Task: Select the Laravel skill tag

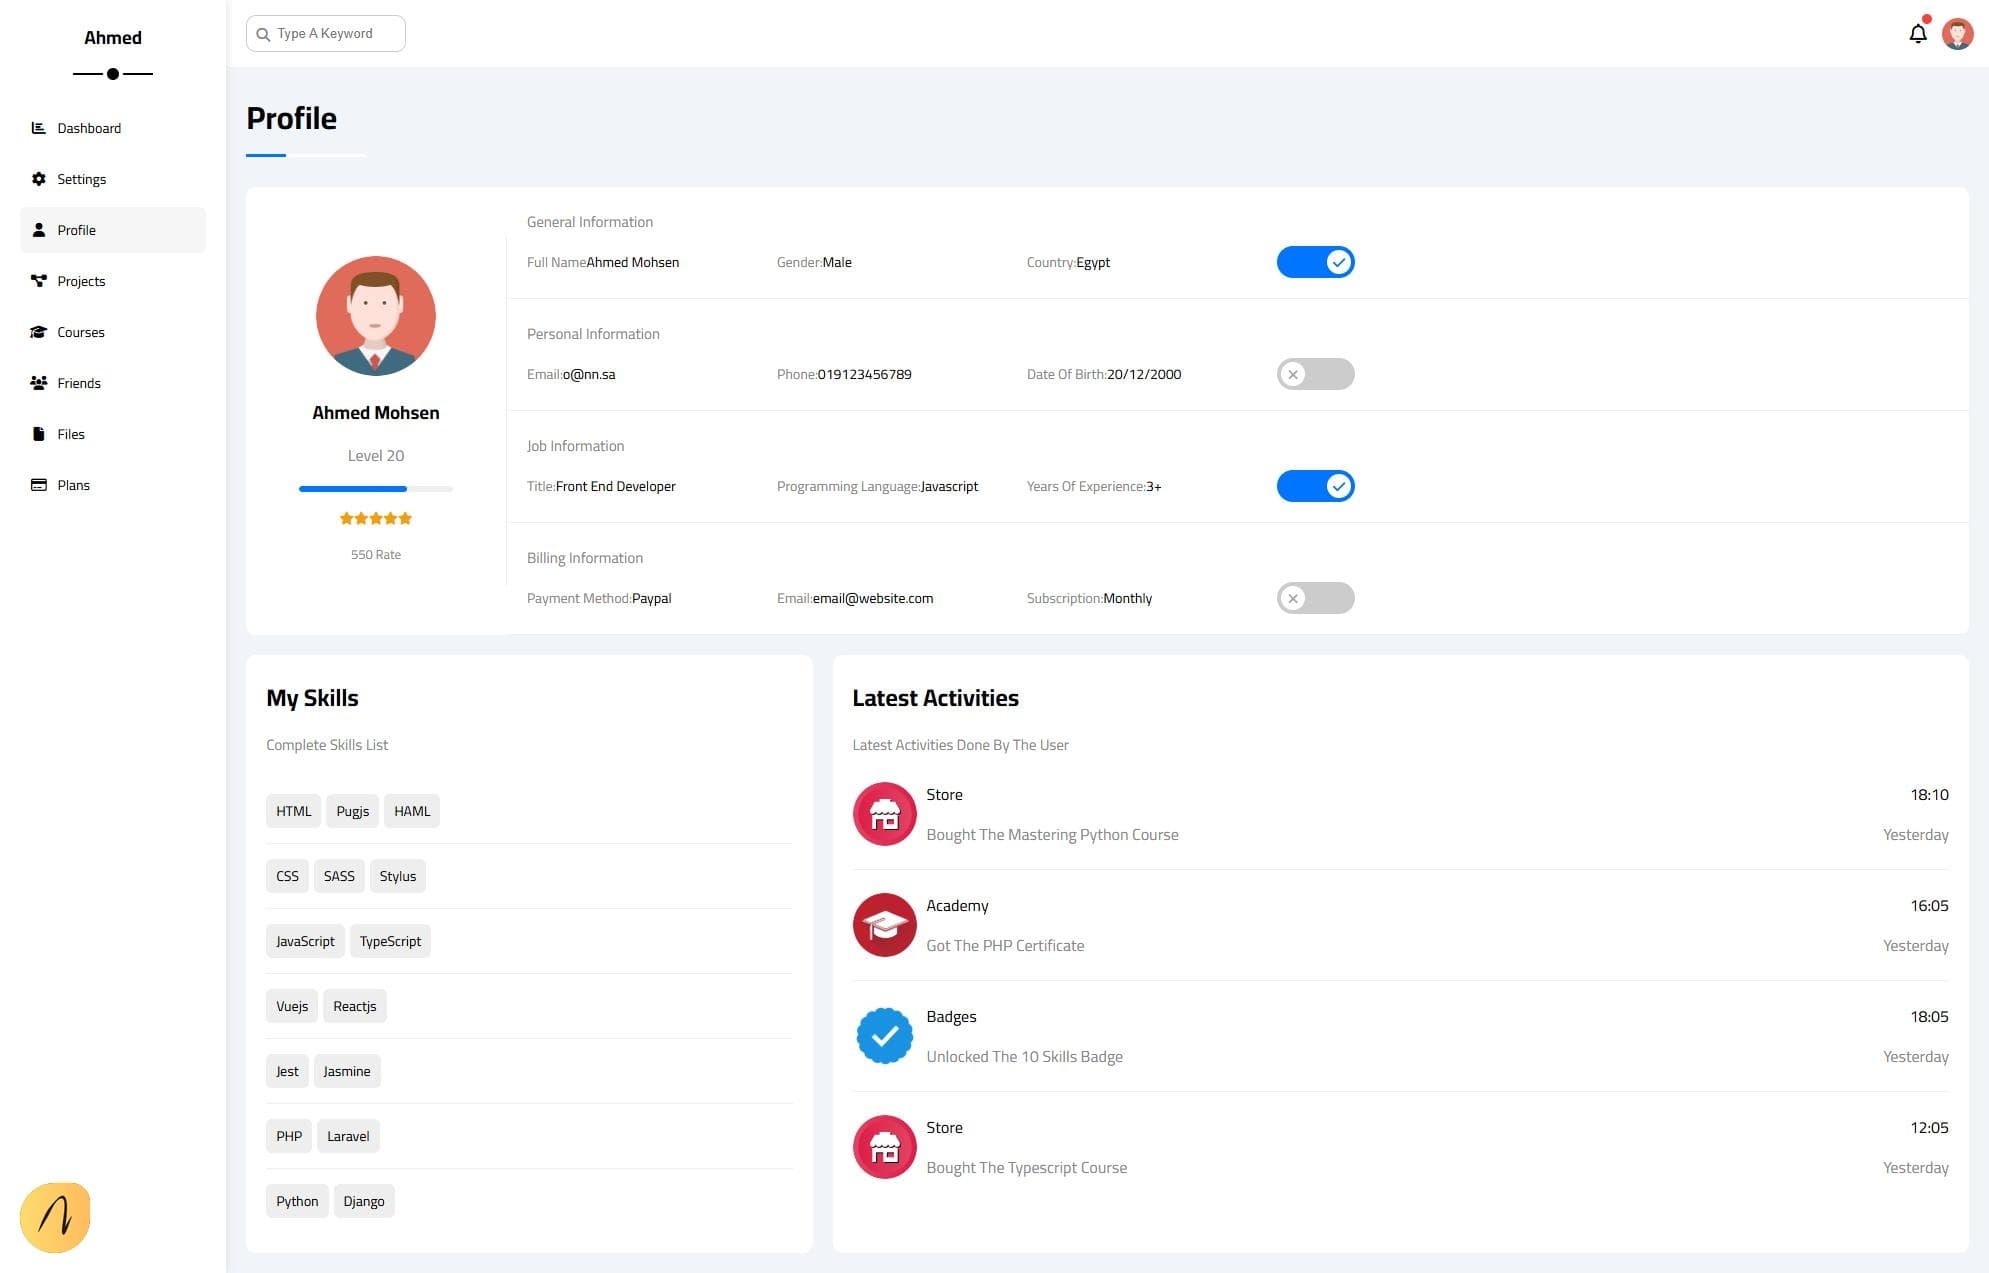Action: tap(348, 1136)
